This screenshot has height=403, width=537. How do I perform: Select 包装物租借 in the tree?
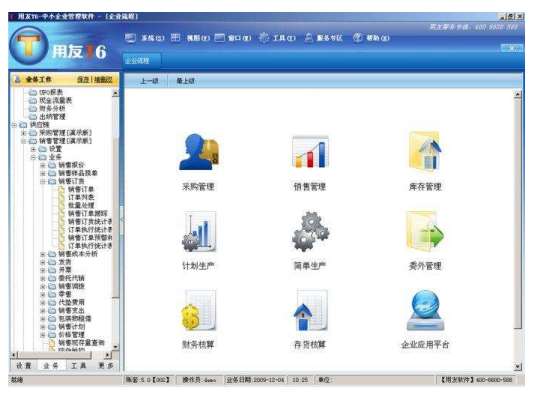pyautogui.click(x=75, y=318)
